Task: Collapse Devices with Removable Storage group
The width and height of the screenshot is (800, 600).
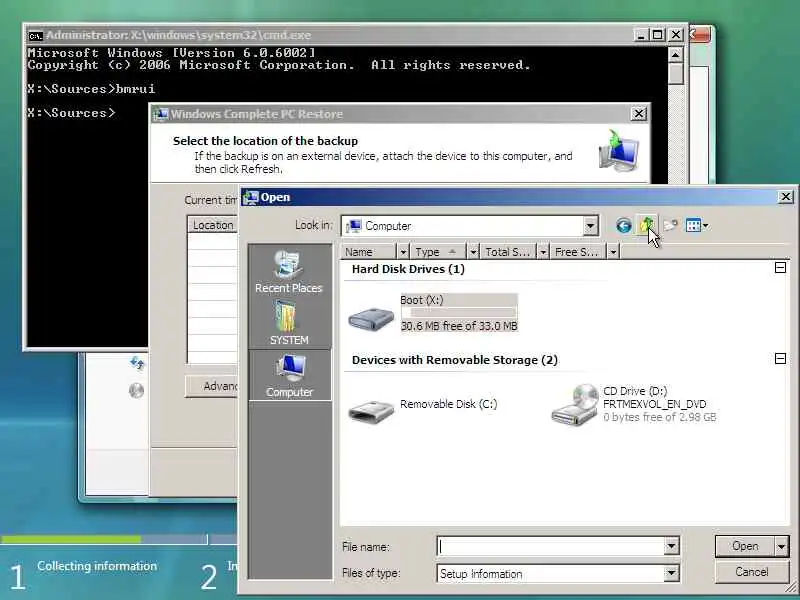Action: coord(780,358)
